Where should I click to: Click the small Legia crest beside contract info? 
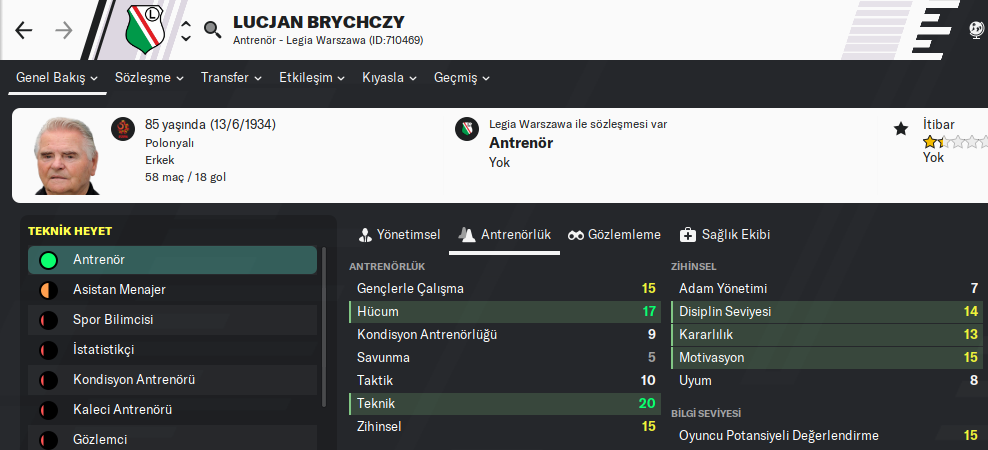pos(467,129)
